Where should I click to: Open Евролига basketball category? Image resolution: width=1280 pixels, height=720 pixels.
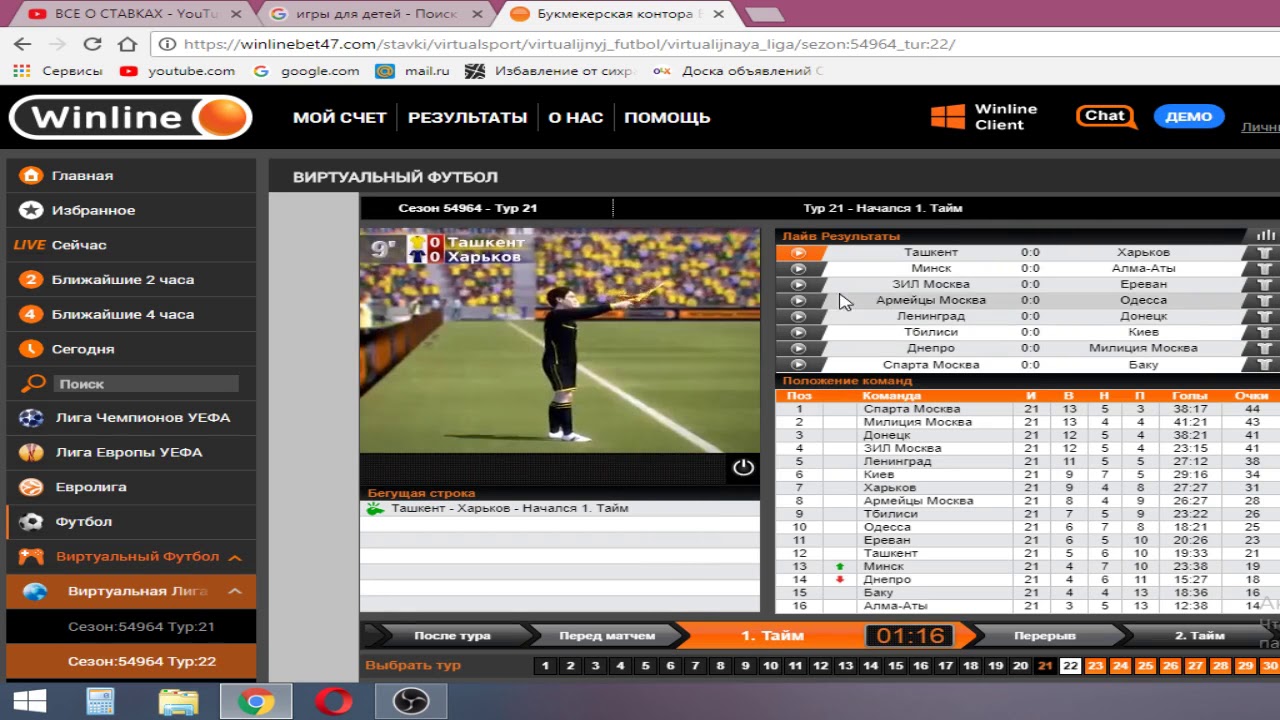(x=131, y=487)
